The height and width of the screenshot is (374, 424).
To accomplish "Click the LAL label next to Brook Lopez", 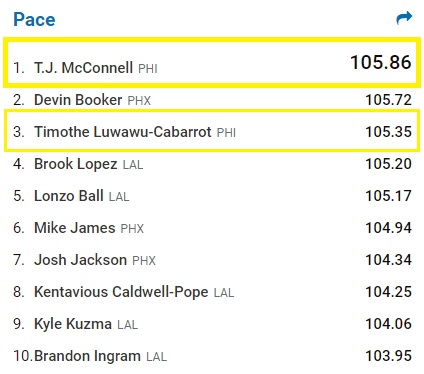I will [x=133, y=165].
